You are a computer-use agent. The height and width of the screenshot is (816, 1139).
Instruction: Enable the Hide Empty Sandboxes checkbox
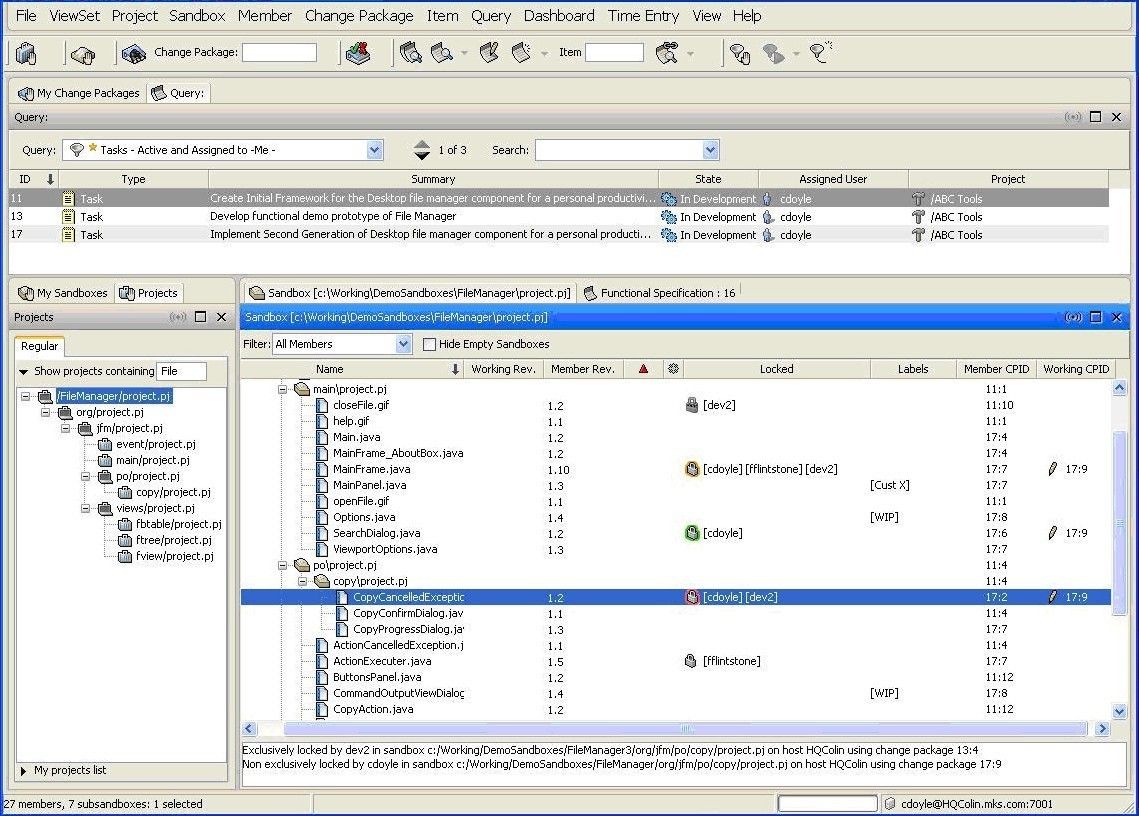[427, 343]
